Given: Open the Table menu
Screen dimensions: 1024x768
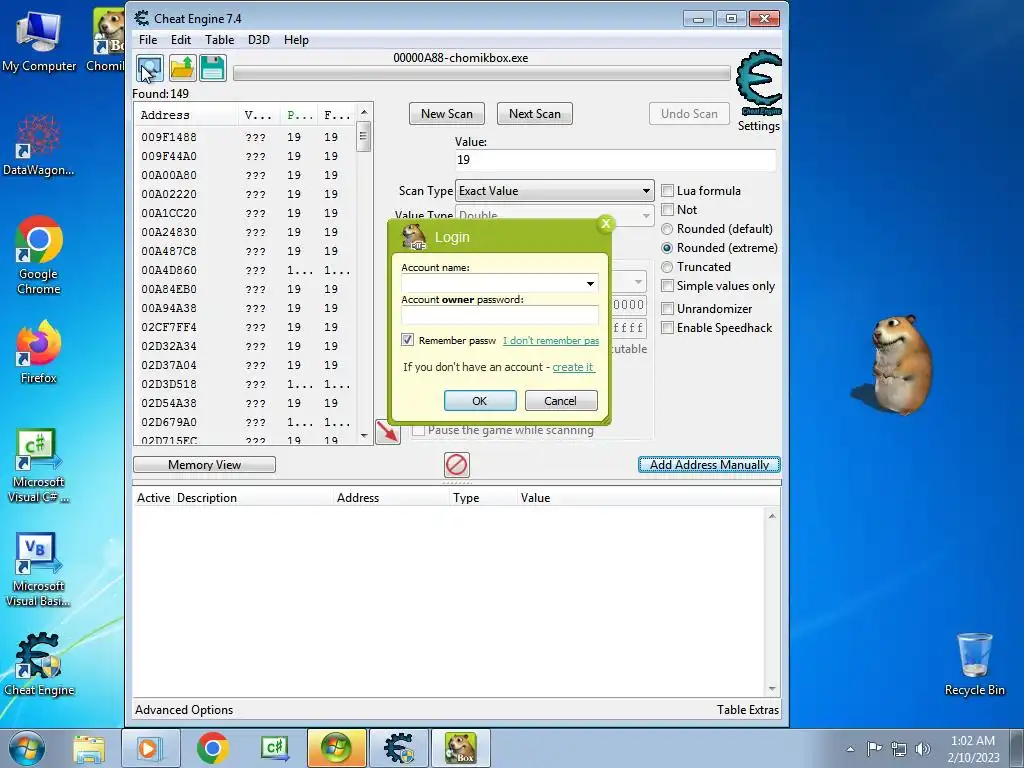Looking at the screenshot, I should point(219,40).
